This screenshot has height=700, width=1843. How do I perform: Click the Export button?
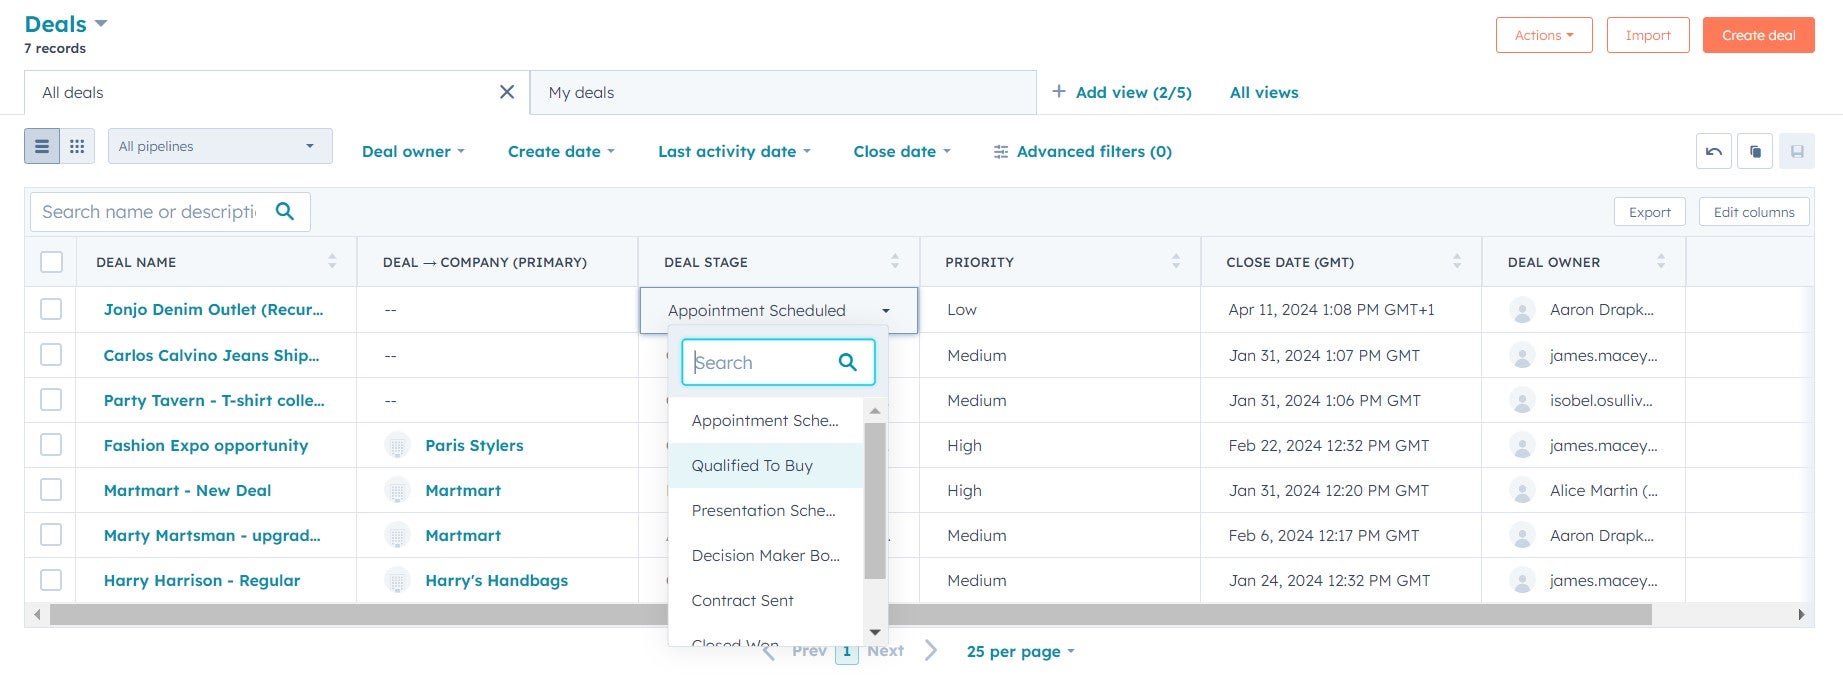[x=1650, y=212]
